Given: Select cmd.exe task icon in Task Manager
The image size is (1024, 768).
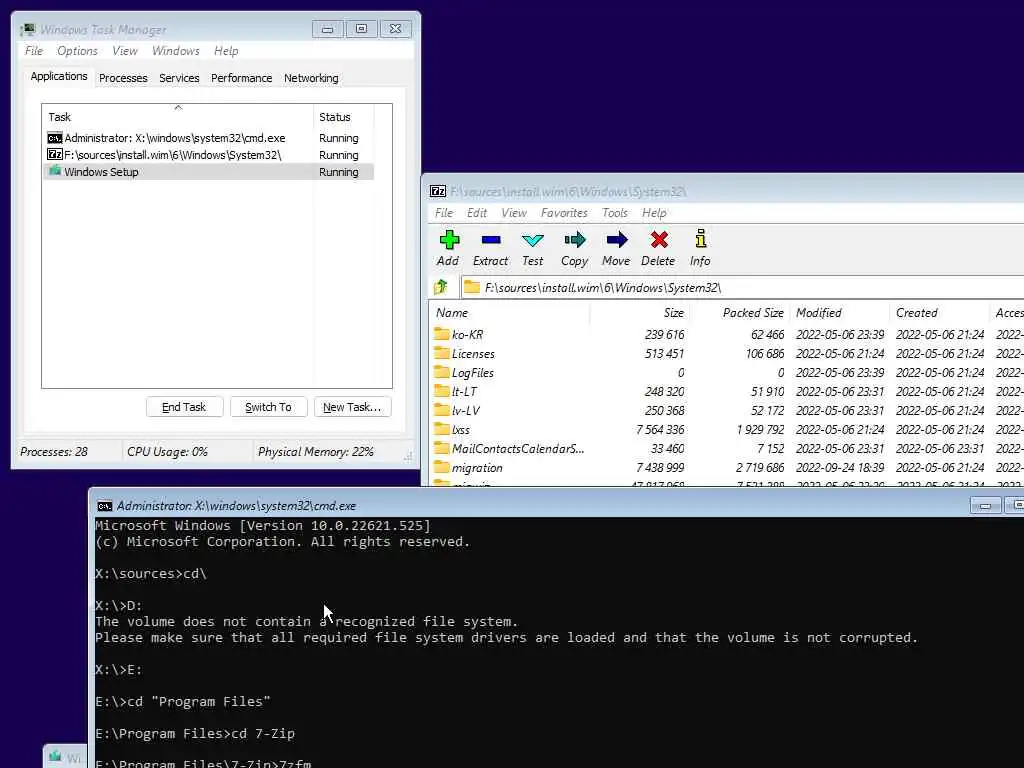Looking at the screenshot, I should click(55, 138).
